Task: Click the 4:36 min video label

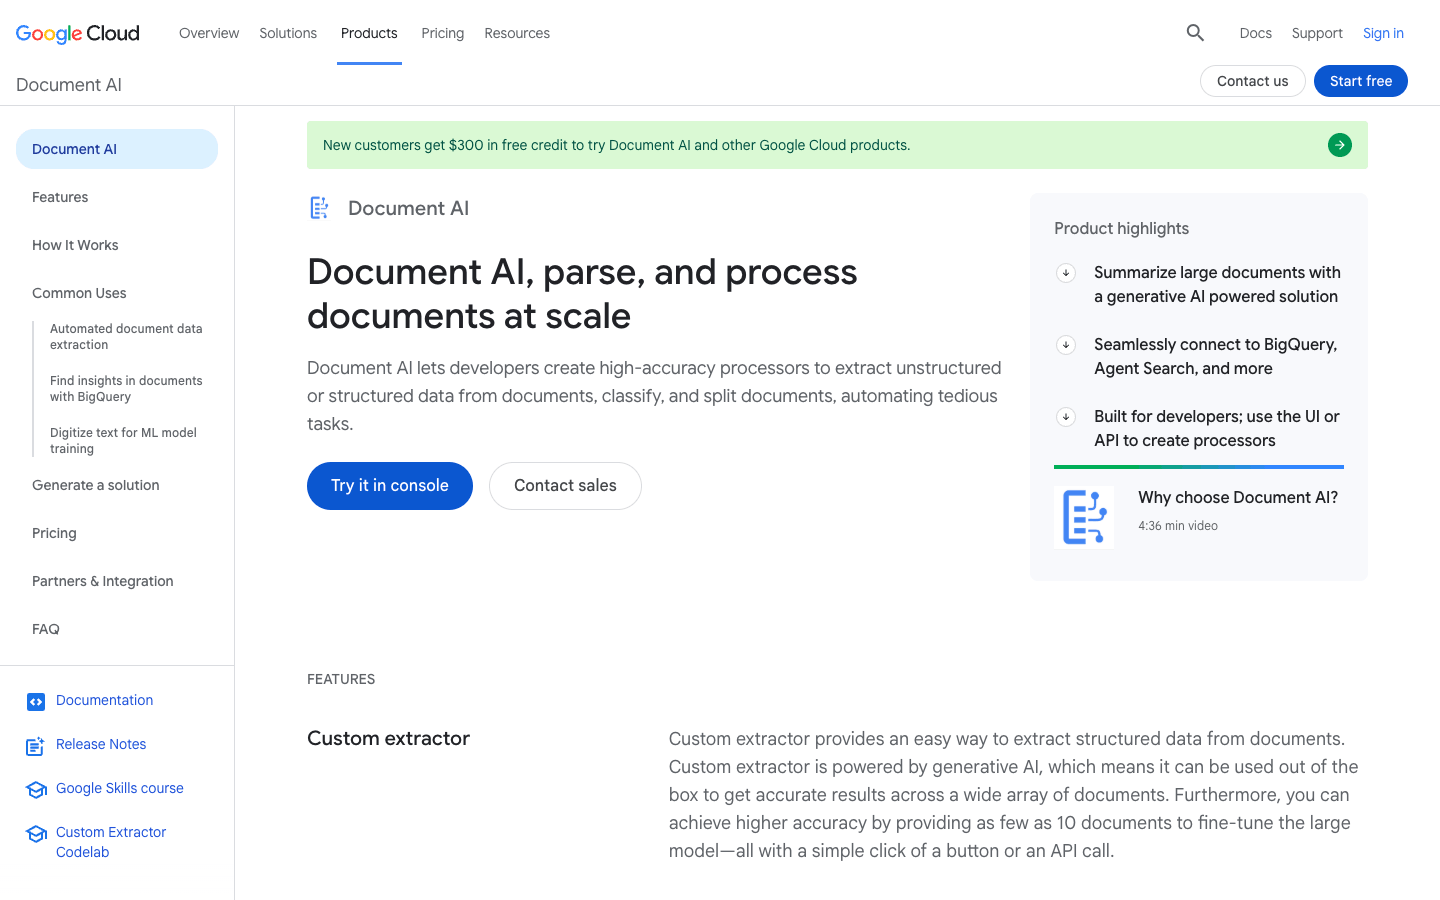Action: [x=1178, y=526]
